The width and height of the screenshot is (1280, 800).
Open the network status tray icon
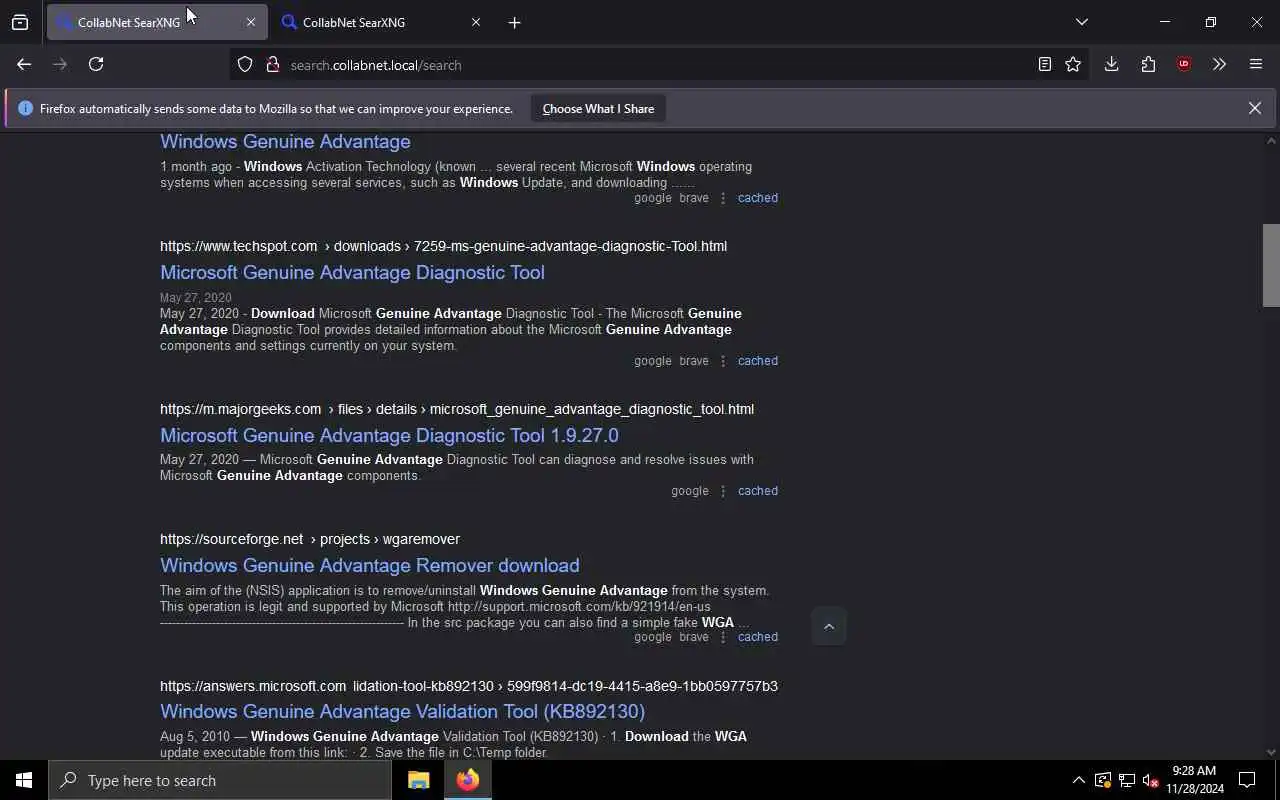click(1127, 780)
